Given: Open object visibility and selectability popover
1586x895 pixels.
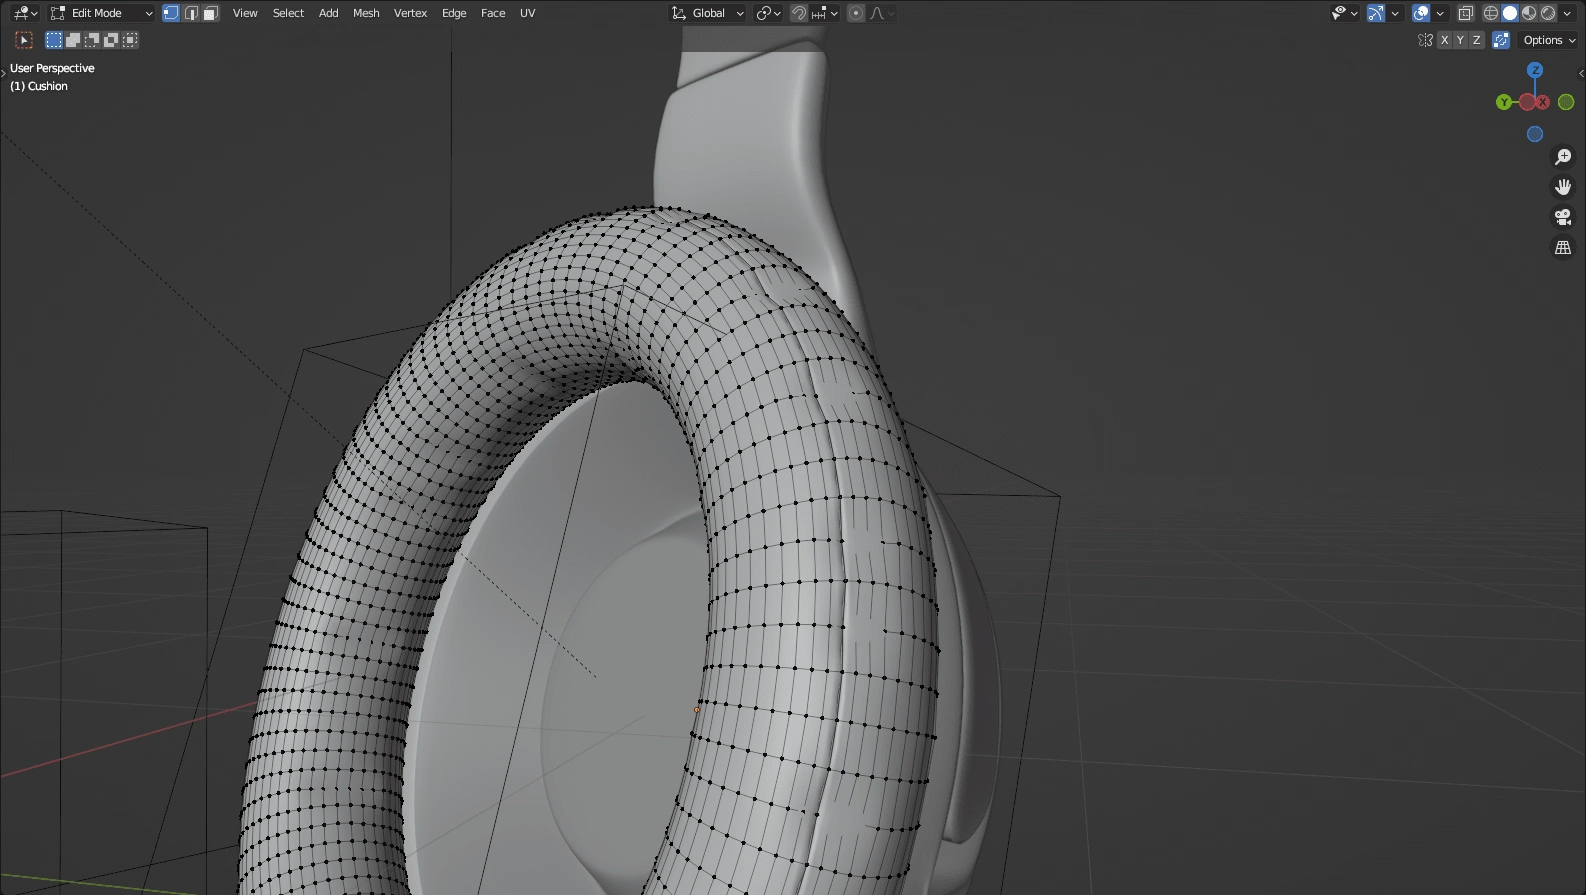Looking at the screenshot, I should [x=1344, y=13].
